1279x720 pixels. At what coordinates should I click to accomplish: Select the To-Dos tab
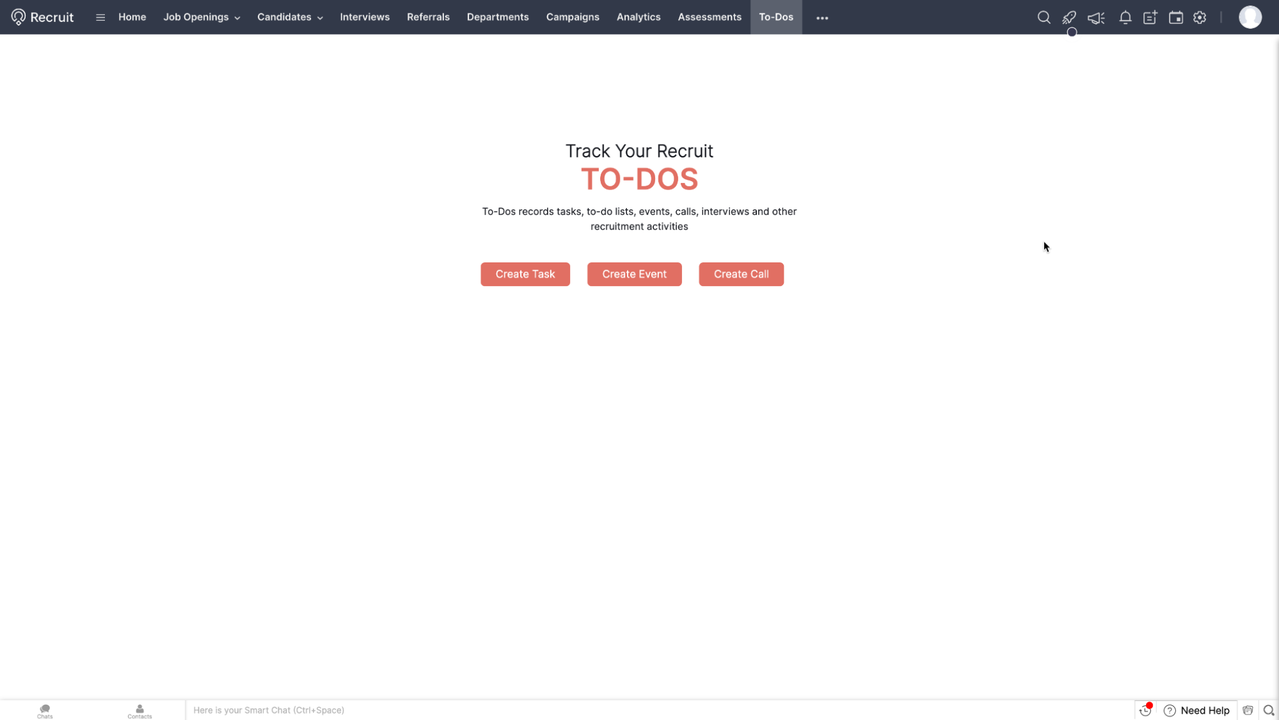776,17
